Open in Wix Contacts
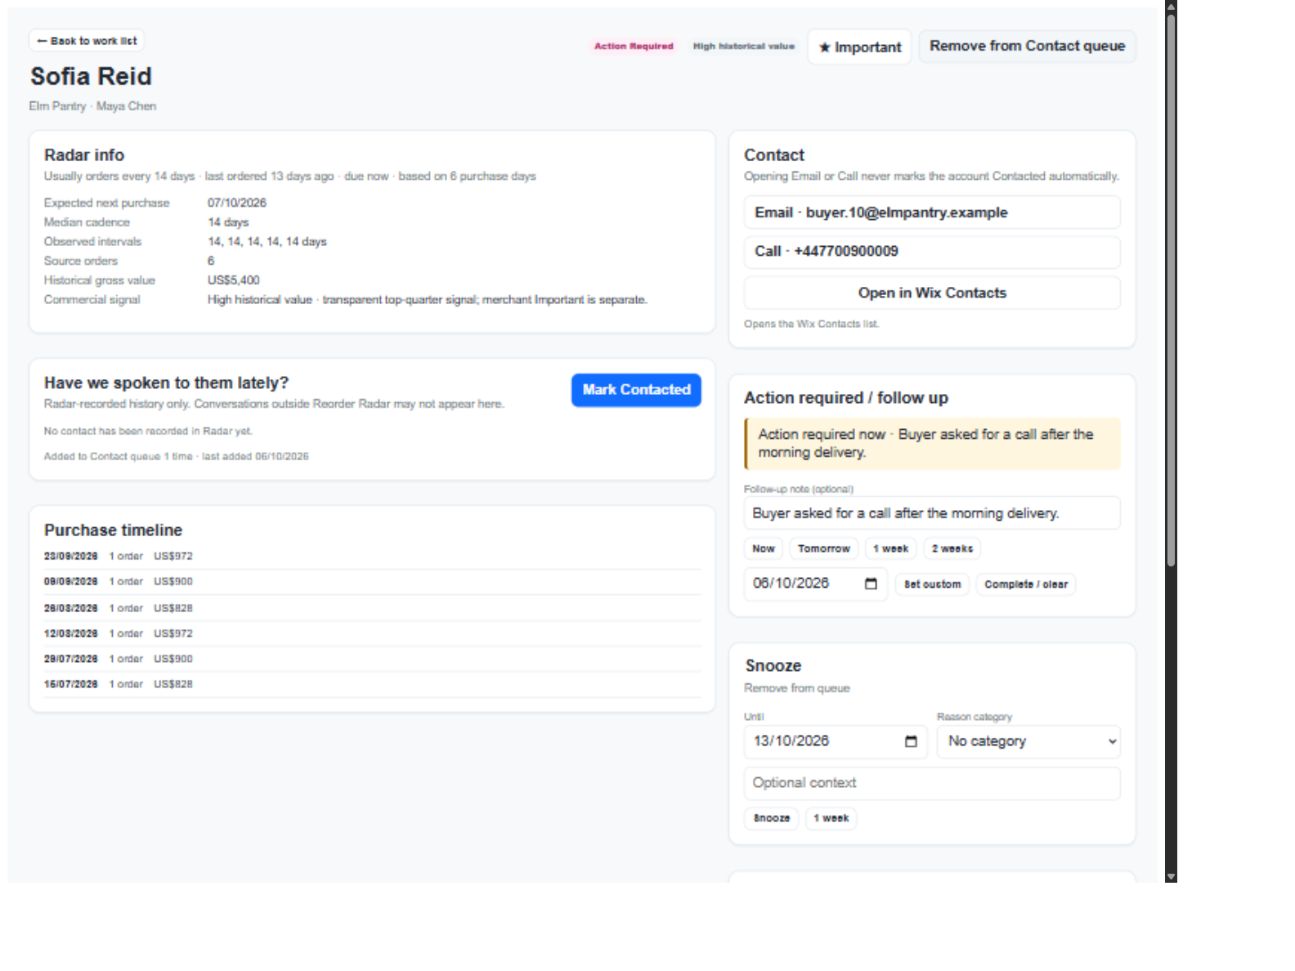 click(932, 293)
